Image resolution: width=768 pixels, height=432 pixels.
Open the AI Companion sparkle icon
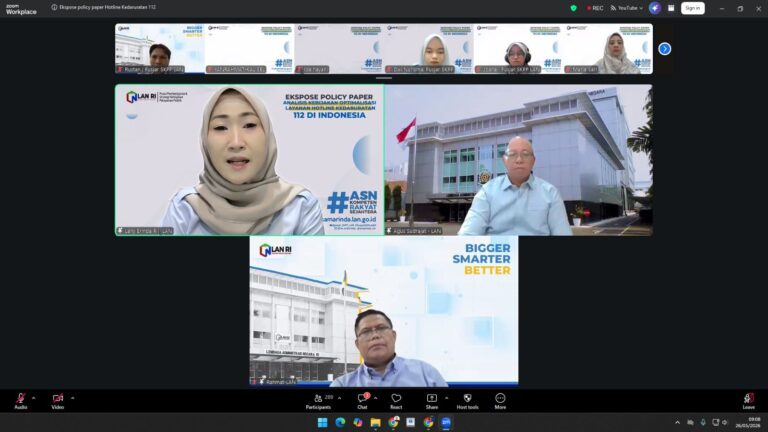(655, 8)
